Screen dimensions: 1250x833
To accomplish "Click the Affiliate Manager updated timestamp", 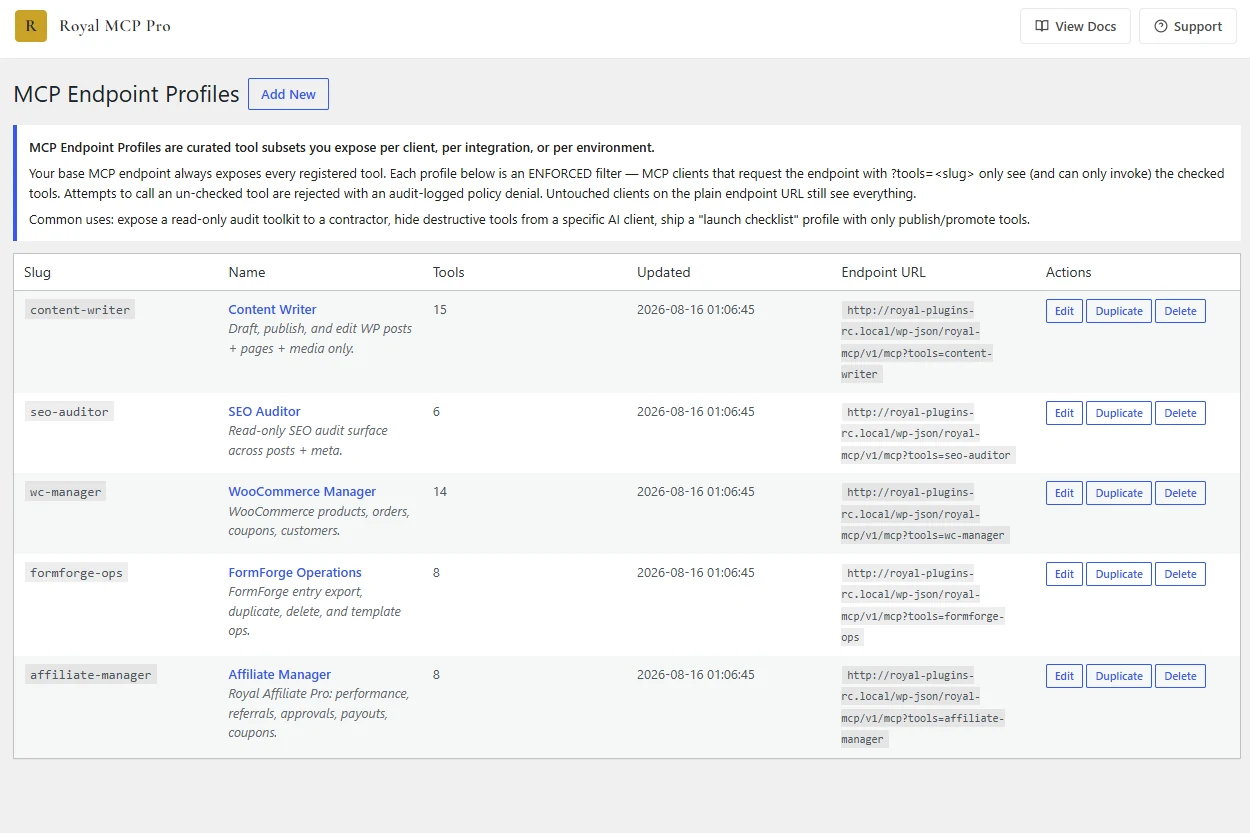I will click(696, 675).
